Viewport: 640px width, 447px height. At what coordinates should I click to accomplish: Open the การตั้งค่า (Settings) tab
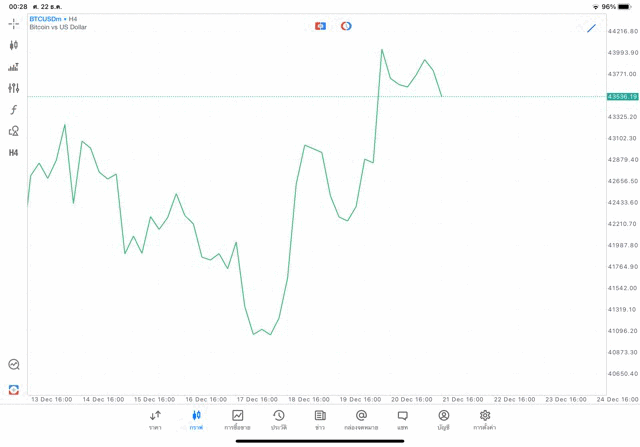pyautogui.click(x=485, y=420)
